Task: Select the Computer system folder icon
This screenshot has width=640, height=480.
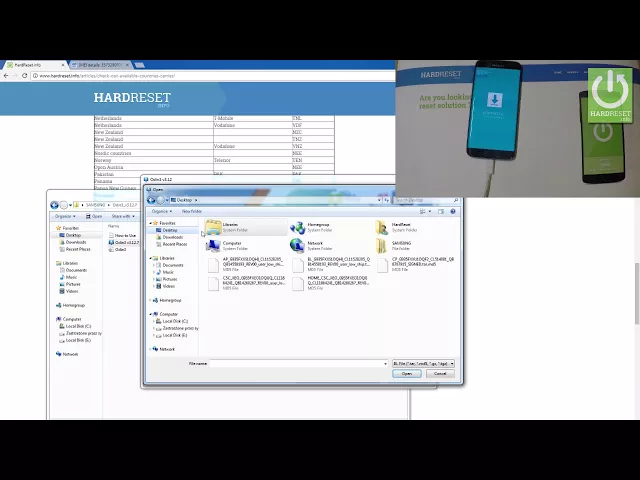Action: 213,245
